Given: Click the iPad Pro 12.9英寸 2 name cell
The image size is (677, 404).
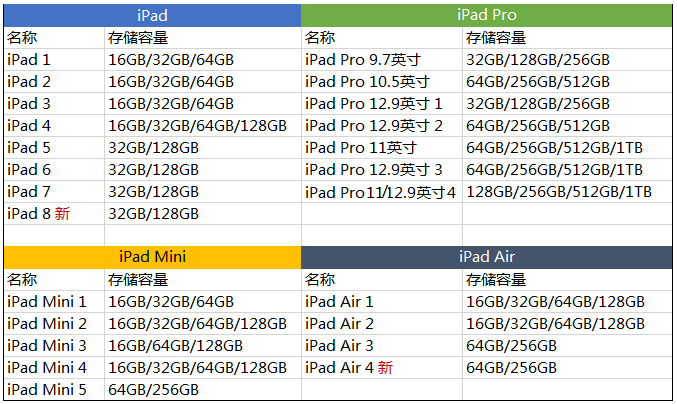Looking at the screenshot, I should click(x=382, y=126).
